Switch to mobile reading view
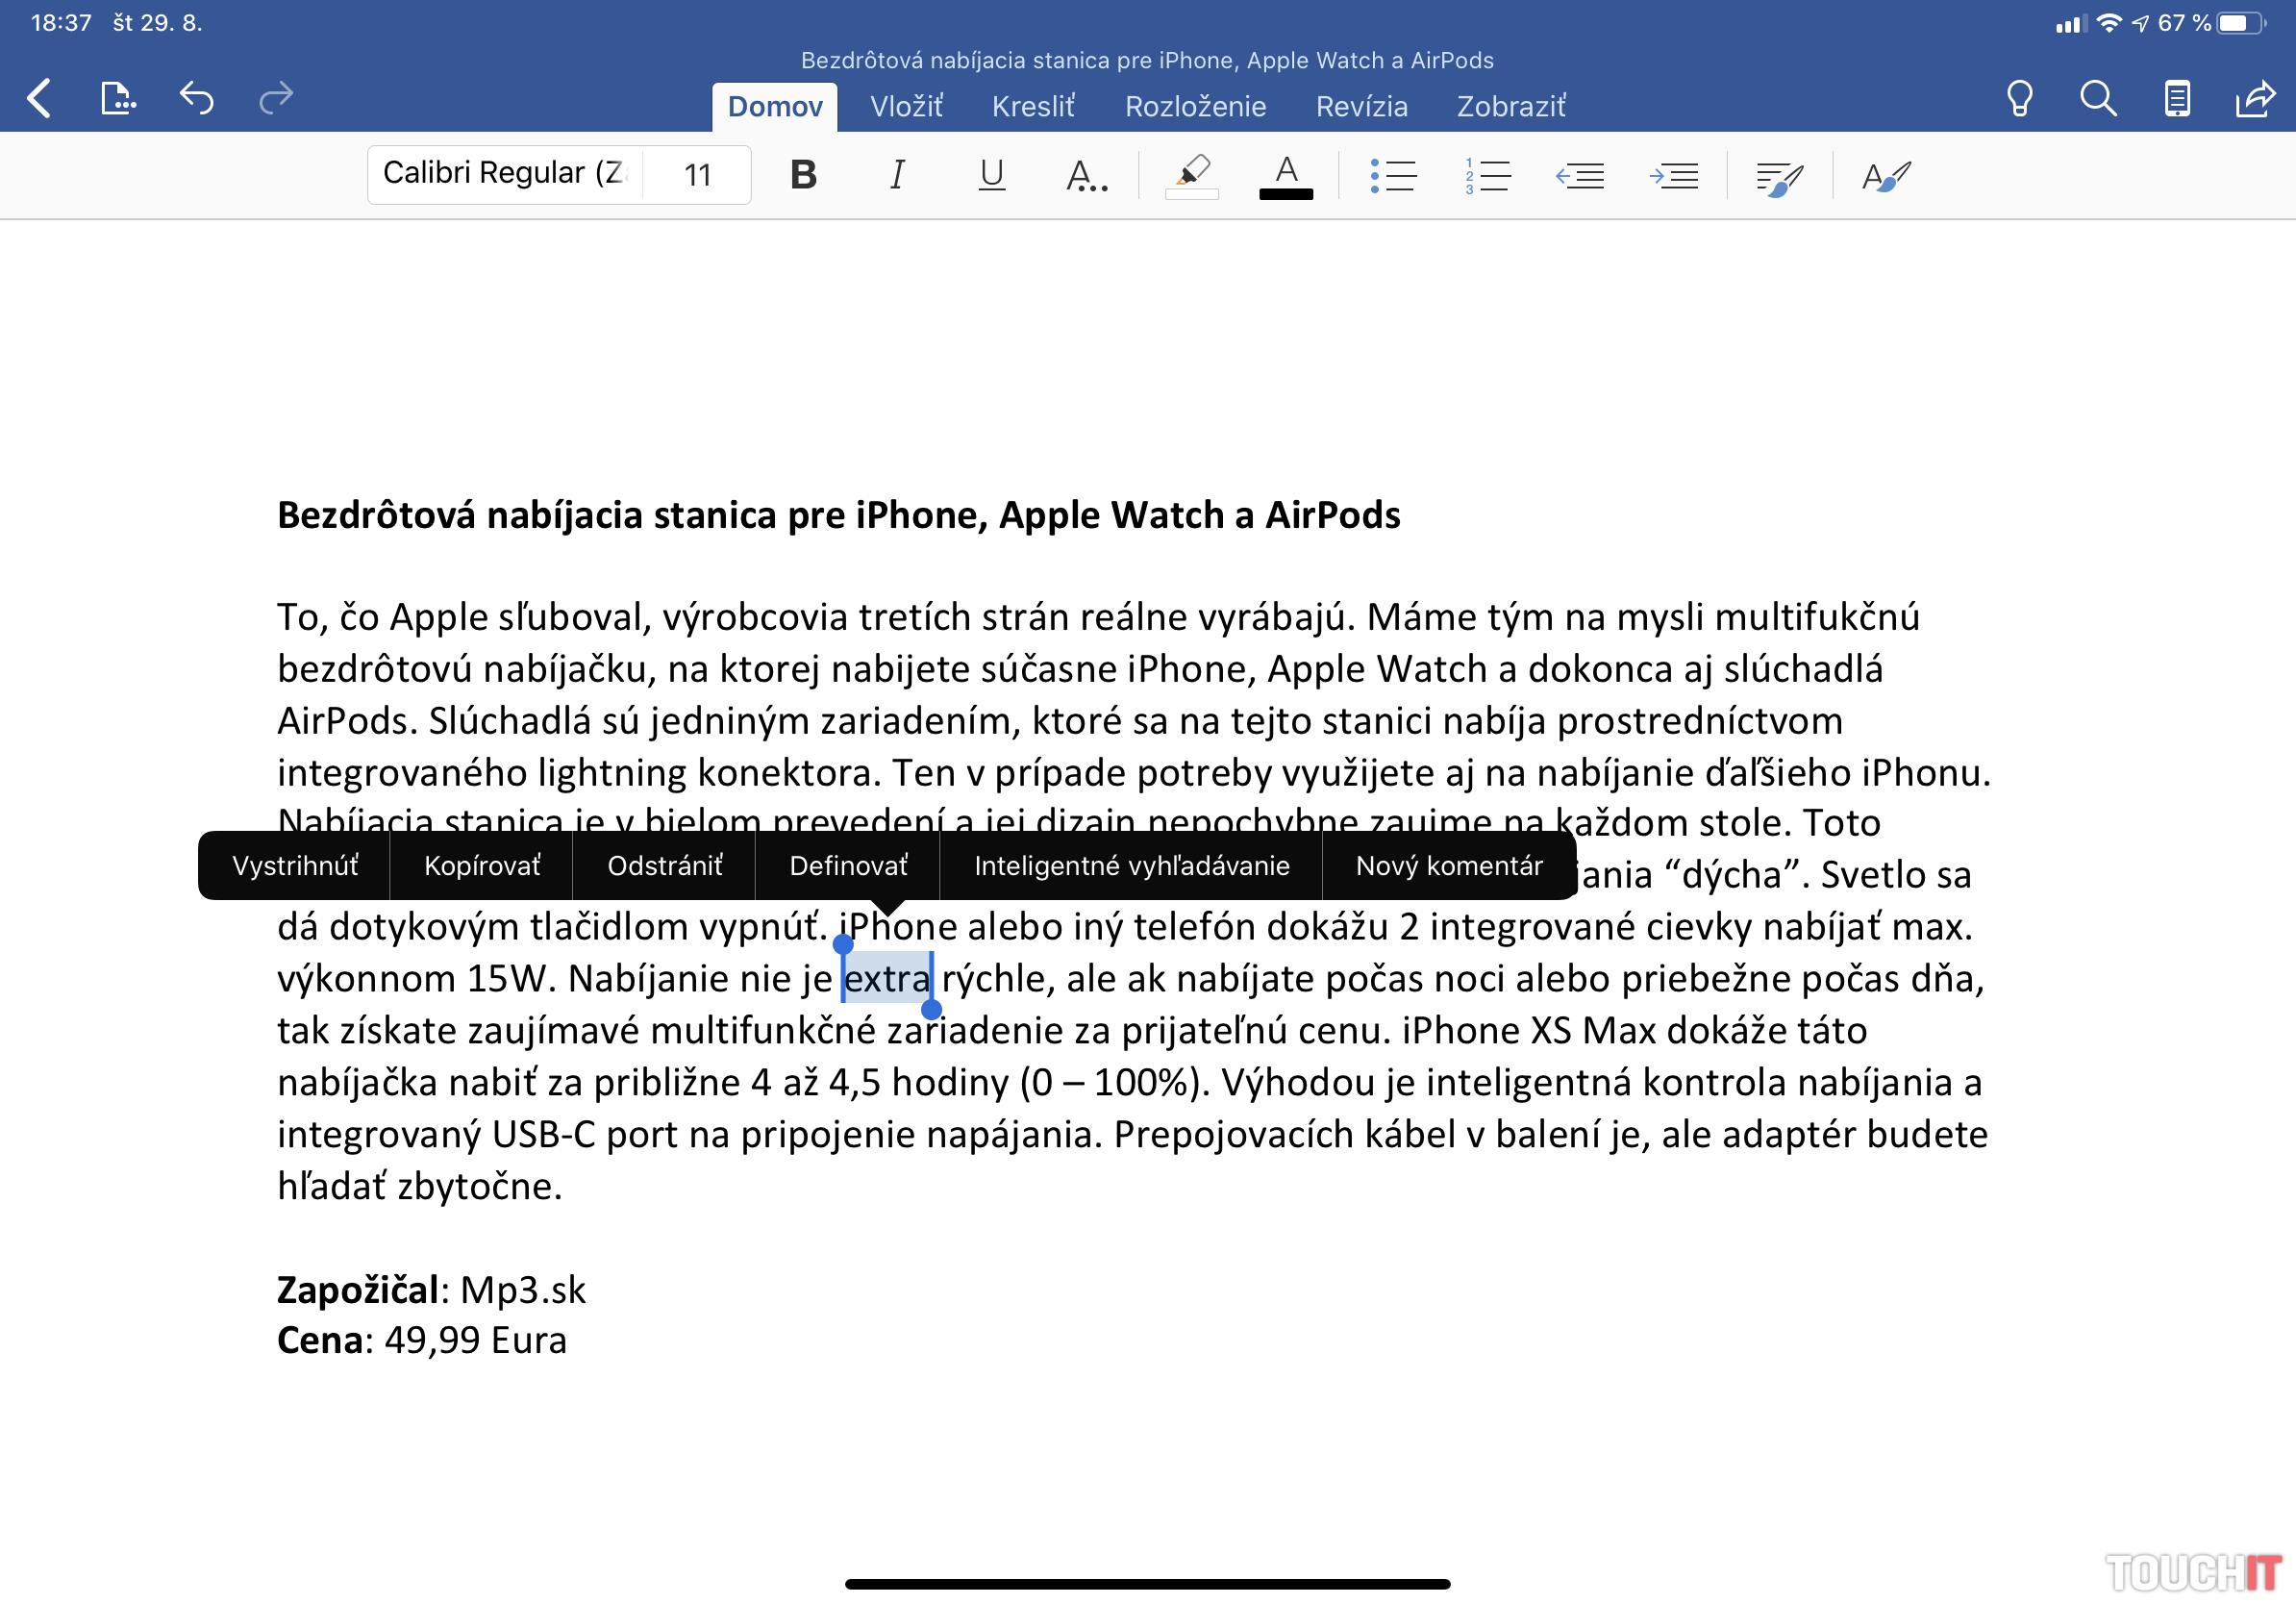The width and height of the screenshot is (2296, 1604). pos(2177,98)
